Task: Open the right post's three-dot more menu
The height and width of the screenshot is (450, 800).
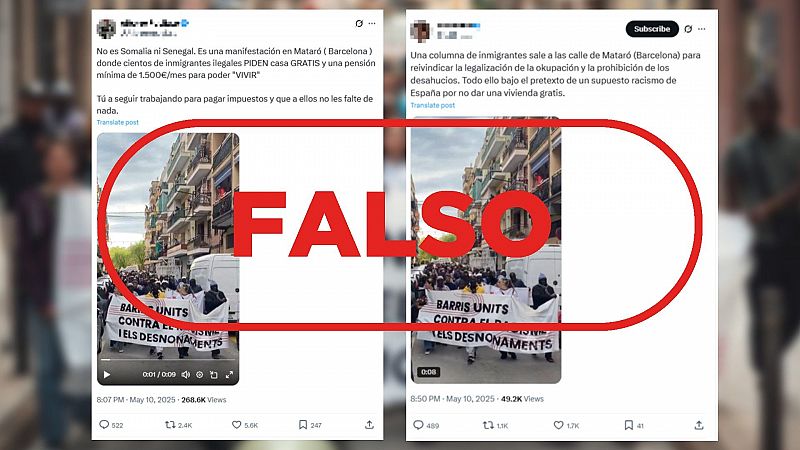Action: tap(702, 29)
